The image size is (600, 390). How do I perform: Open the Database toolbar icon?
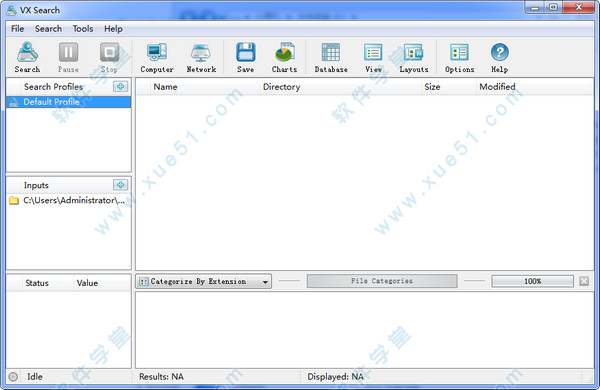pos(331,57)
